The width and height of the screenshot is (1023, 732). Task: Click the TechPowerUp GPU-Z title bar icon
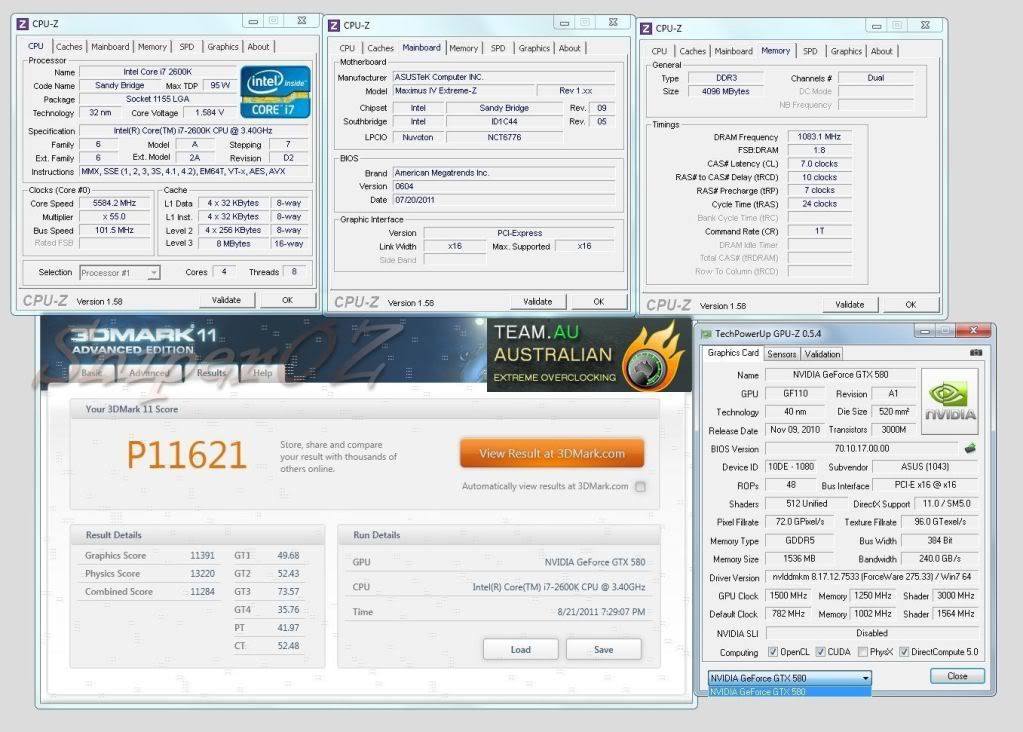point(706,333)
